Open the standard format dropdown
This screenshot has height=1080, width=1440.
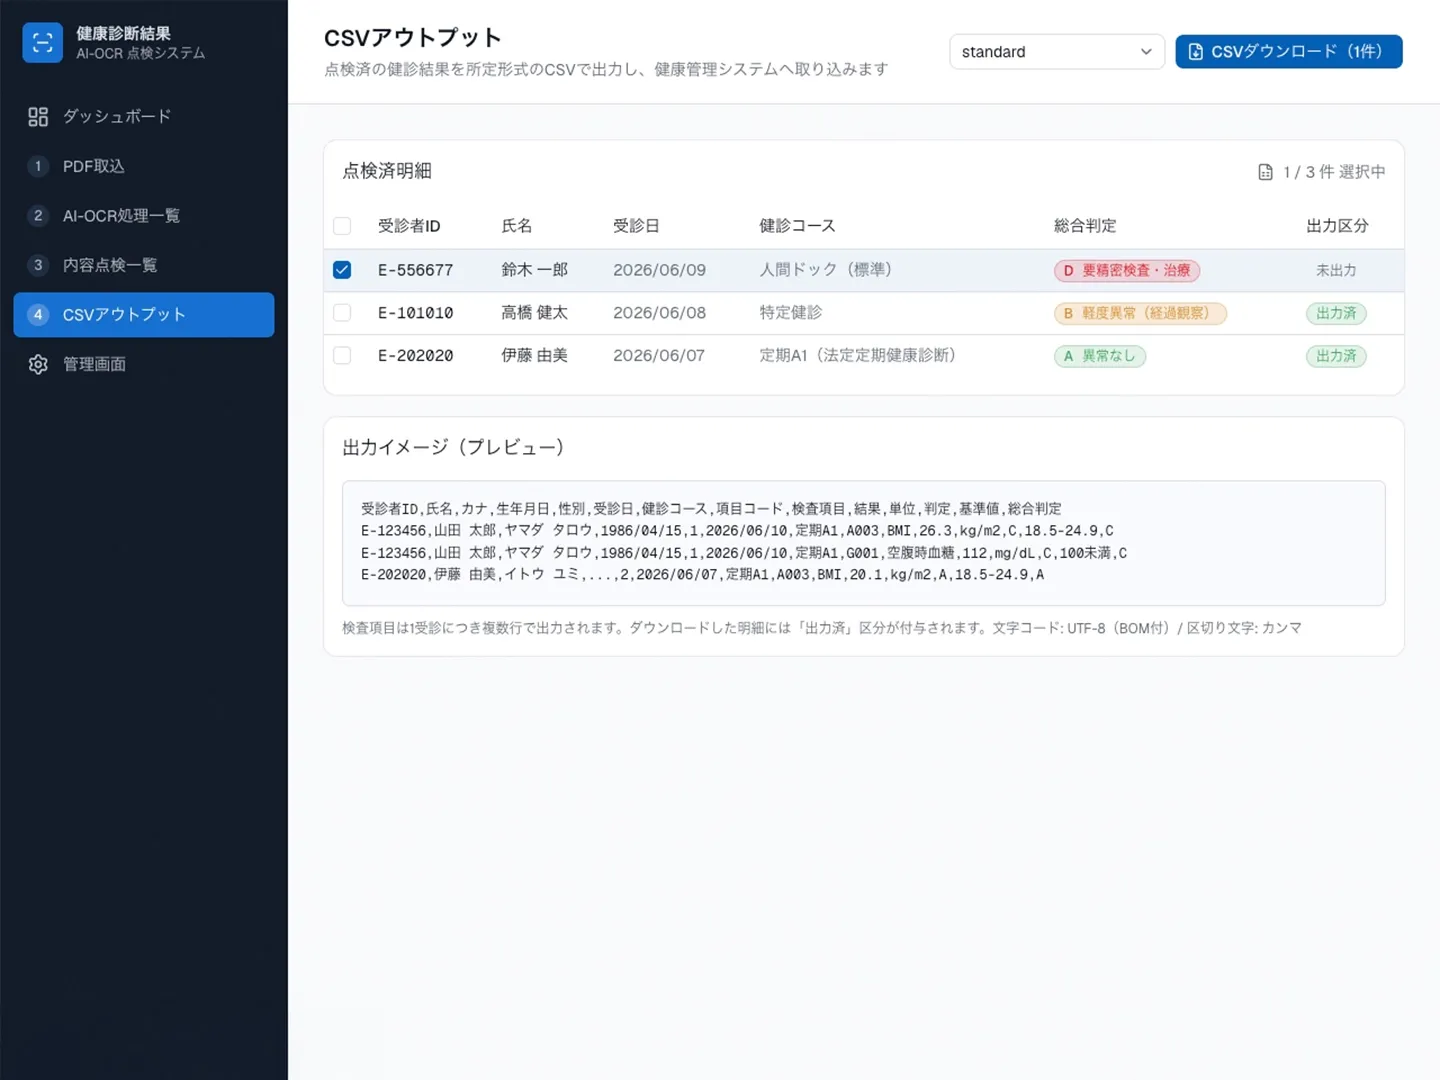click(1057, 52)
